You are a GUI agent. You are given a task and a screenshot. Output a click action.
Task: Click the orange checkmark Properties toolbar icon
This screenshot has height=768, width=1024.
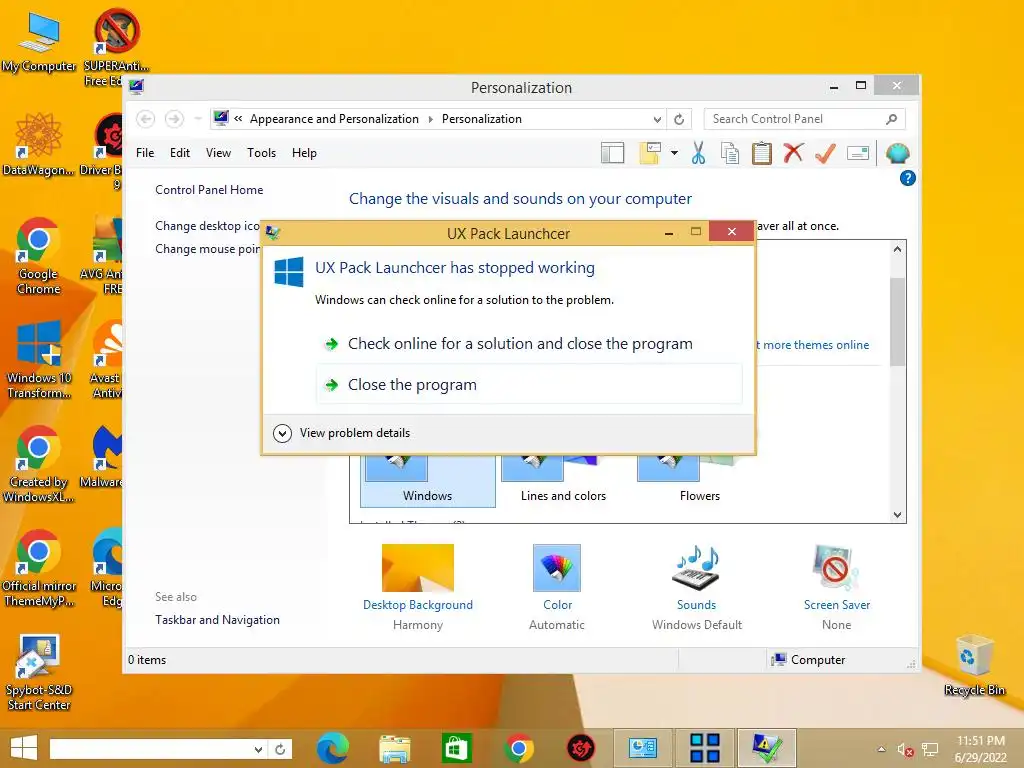[825, 153]
